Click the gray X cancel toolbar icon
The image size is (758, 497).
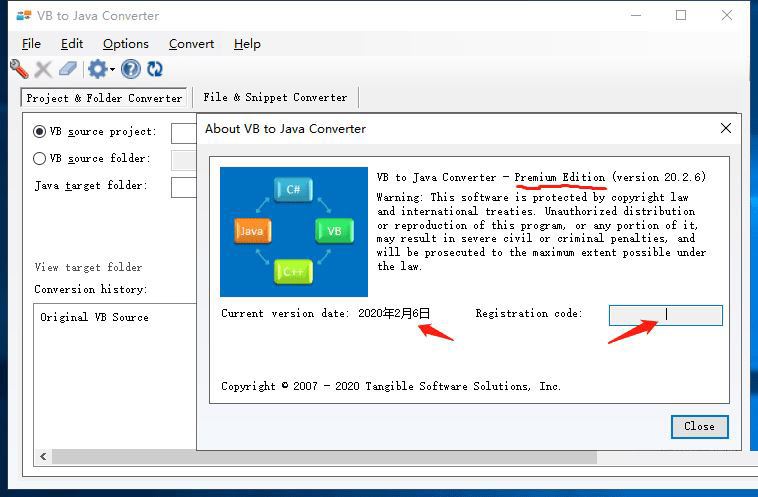tap(44, 69)
